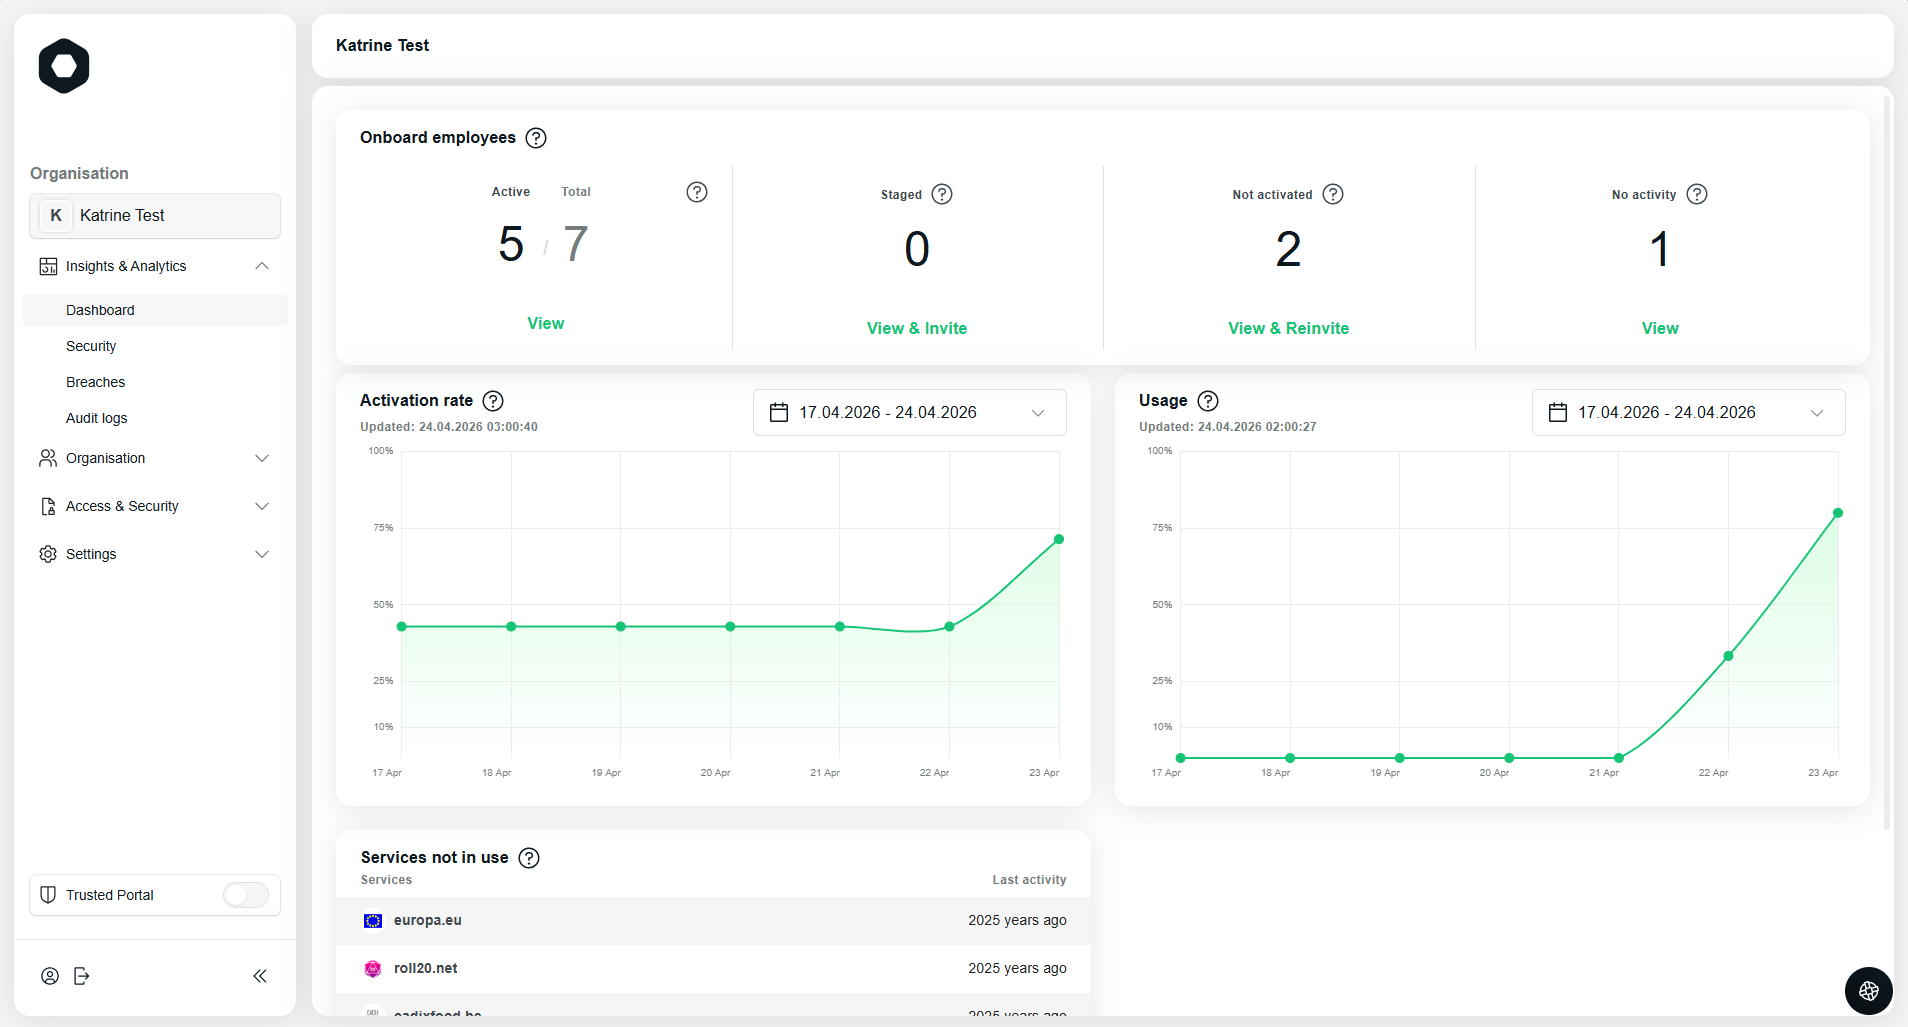
Task: Expand the Access & Security menu
Action: coord(155,506)
